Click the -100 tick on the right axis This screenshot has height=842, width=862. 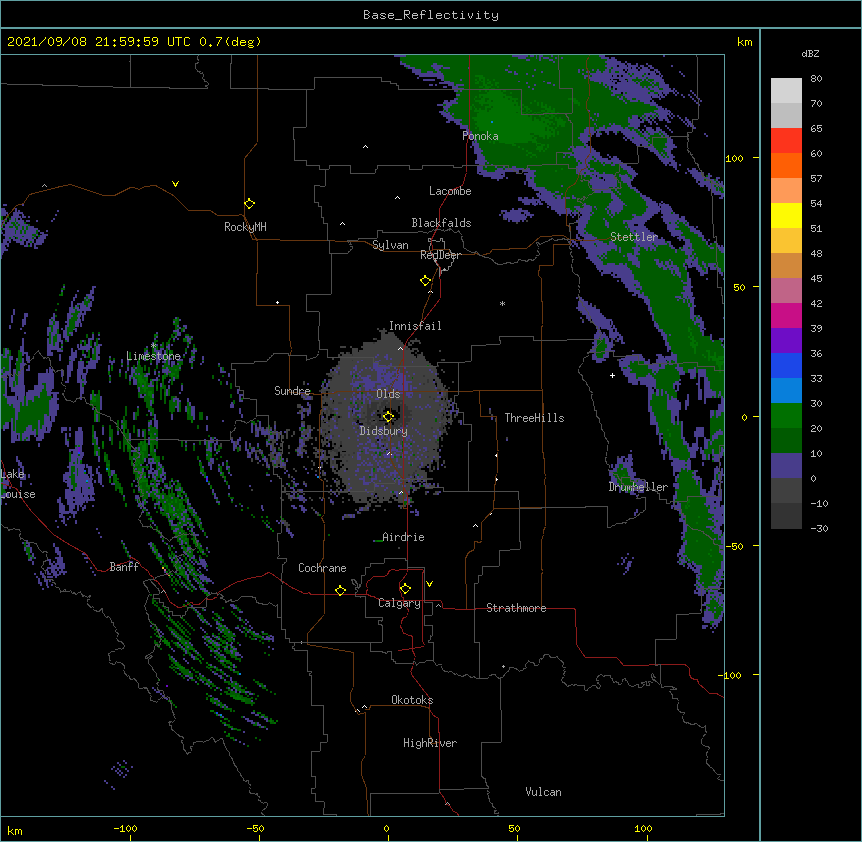click(x=731, y=675)
